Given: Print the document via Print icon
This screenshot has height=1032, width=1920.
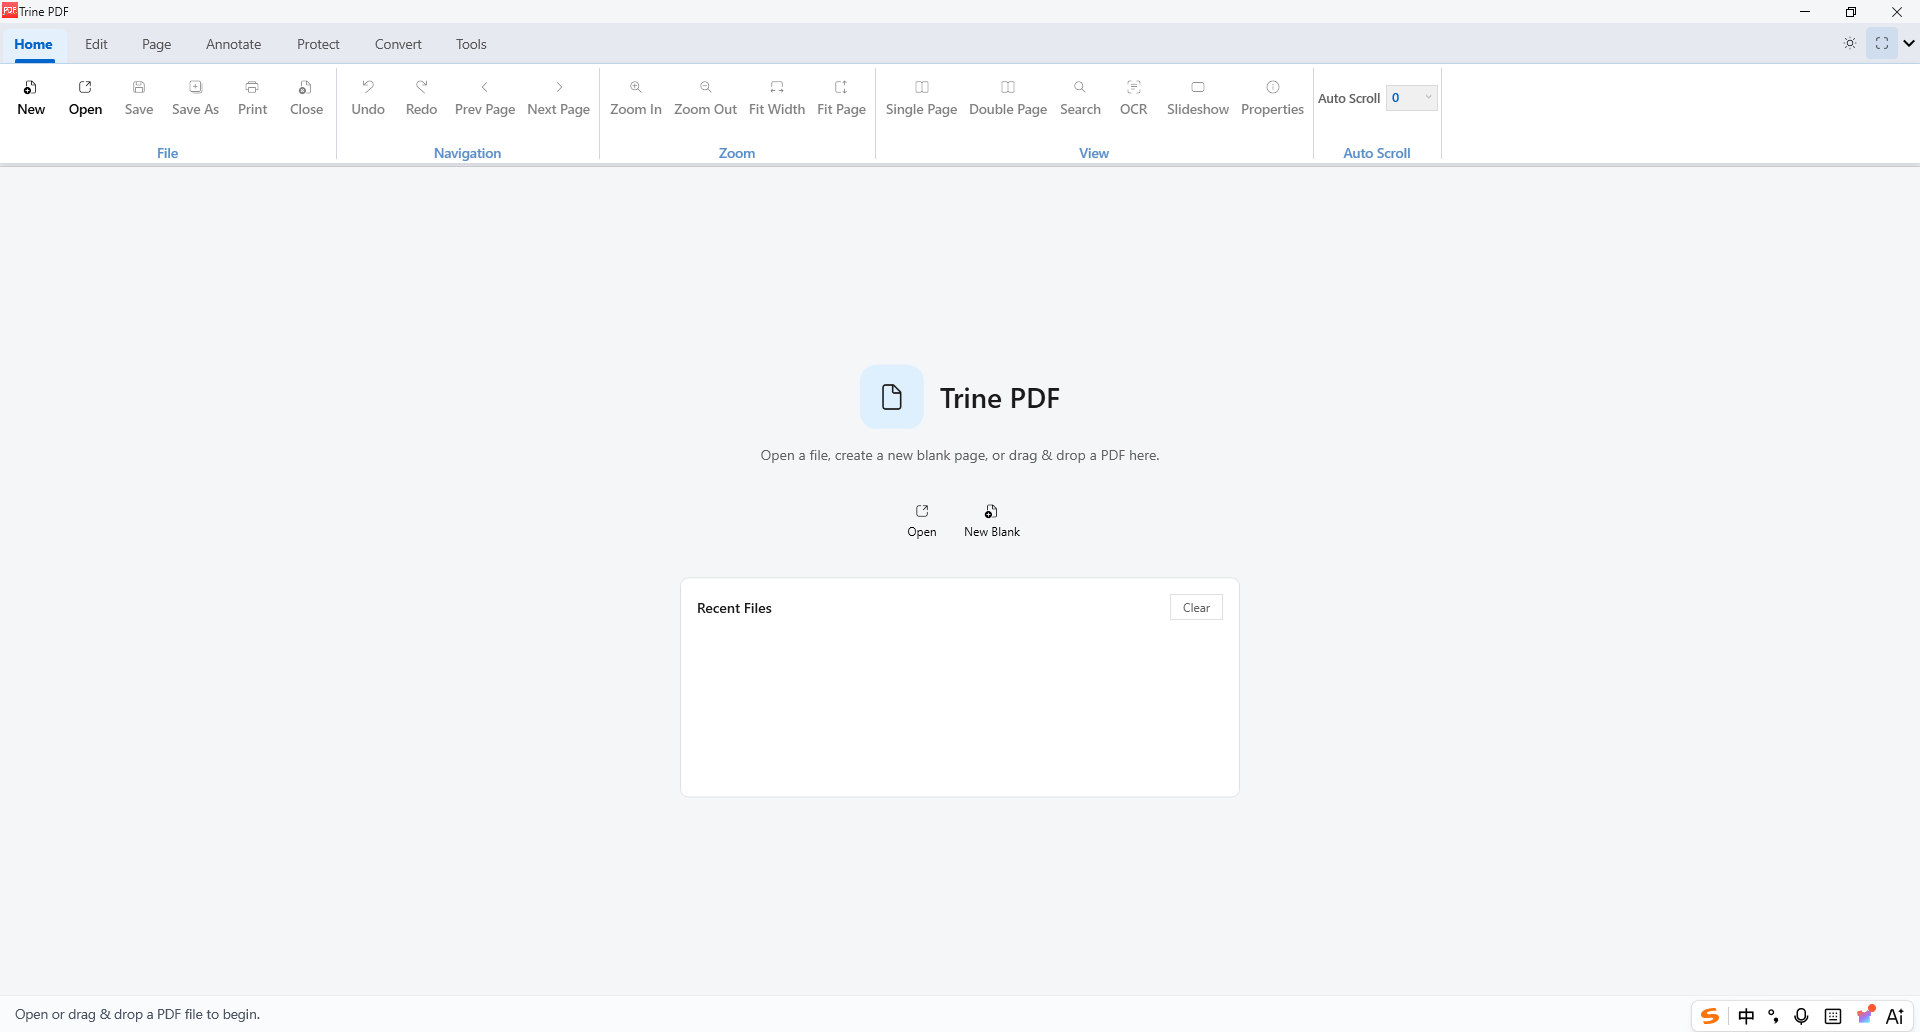Looking at the screenshot, I should 252,98.
